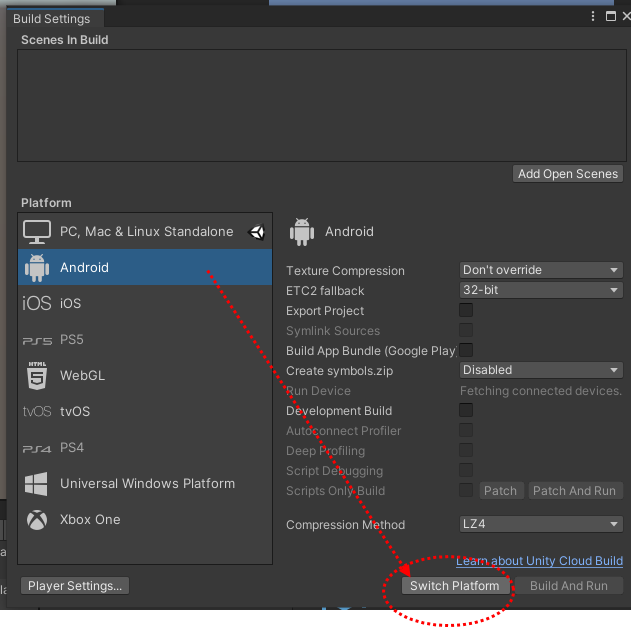Click the large Android icon in the settings header
The image size is (631, 627).
(x=302, y=232)
